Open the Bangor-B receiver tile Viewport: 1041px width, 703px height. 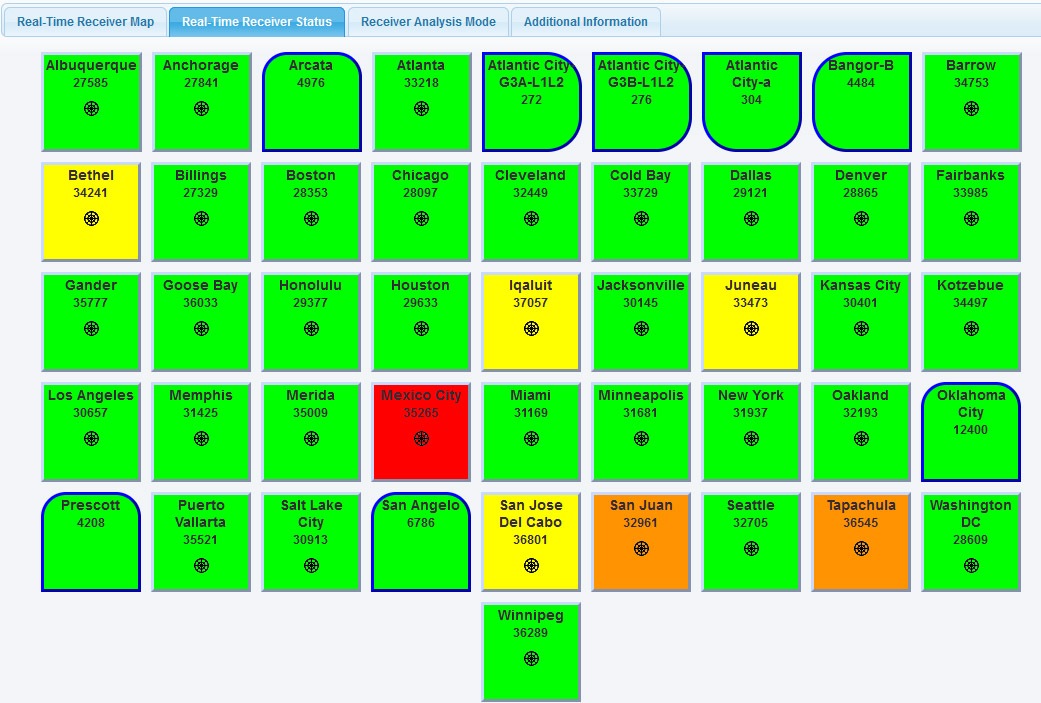pos(861,102)
